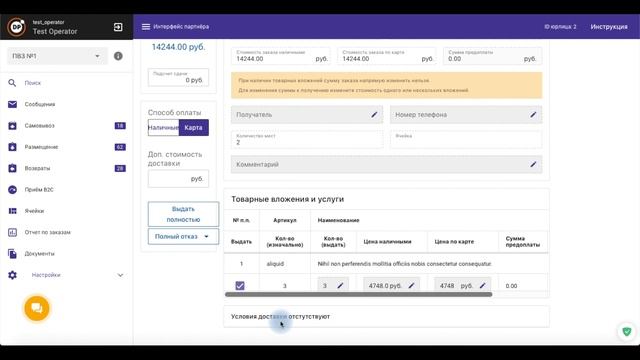Edit Комментарий via pencil icon
Screen dimensions: 640x360
[x=533, y=164]
